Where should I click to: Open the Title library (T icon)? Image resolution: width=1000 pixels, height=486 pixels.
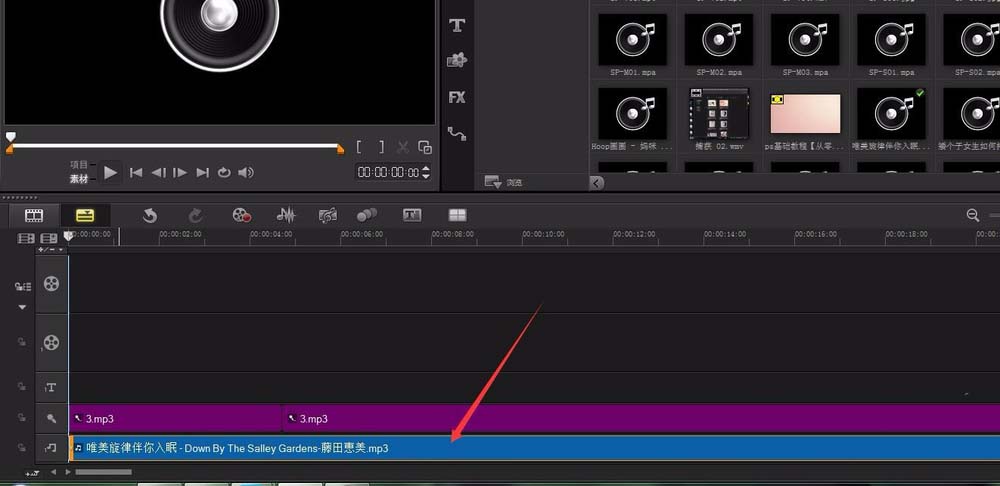coord(457,26)
